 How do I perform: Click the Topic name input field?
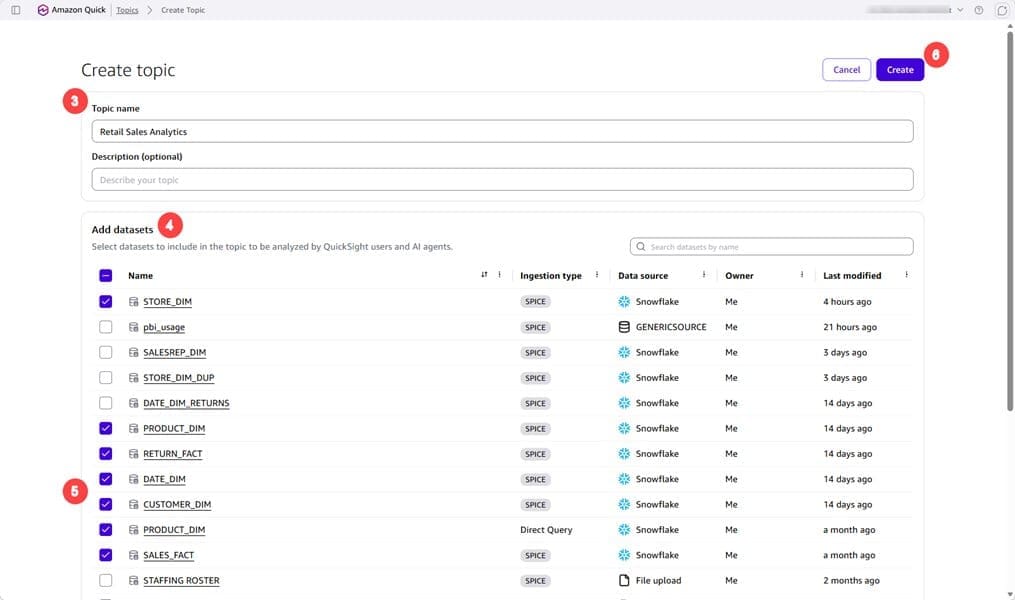[x=502, y=131]
